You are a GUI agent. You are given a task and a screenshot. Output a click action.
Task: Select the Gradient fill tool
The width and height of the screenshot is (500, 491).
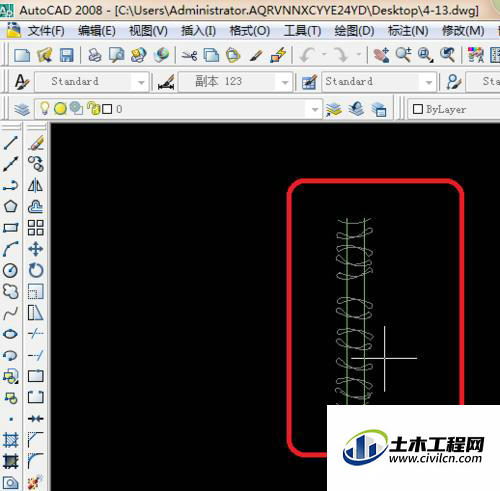click(x=10, y=461)
